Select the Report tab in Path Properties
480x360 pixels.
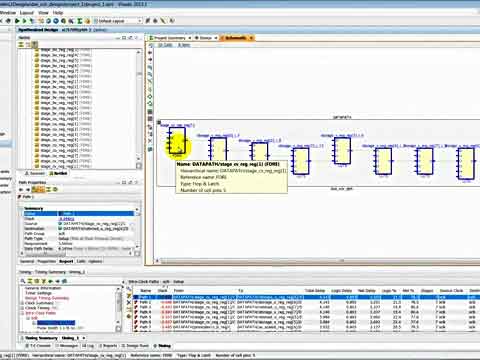tap(66, 261)
